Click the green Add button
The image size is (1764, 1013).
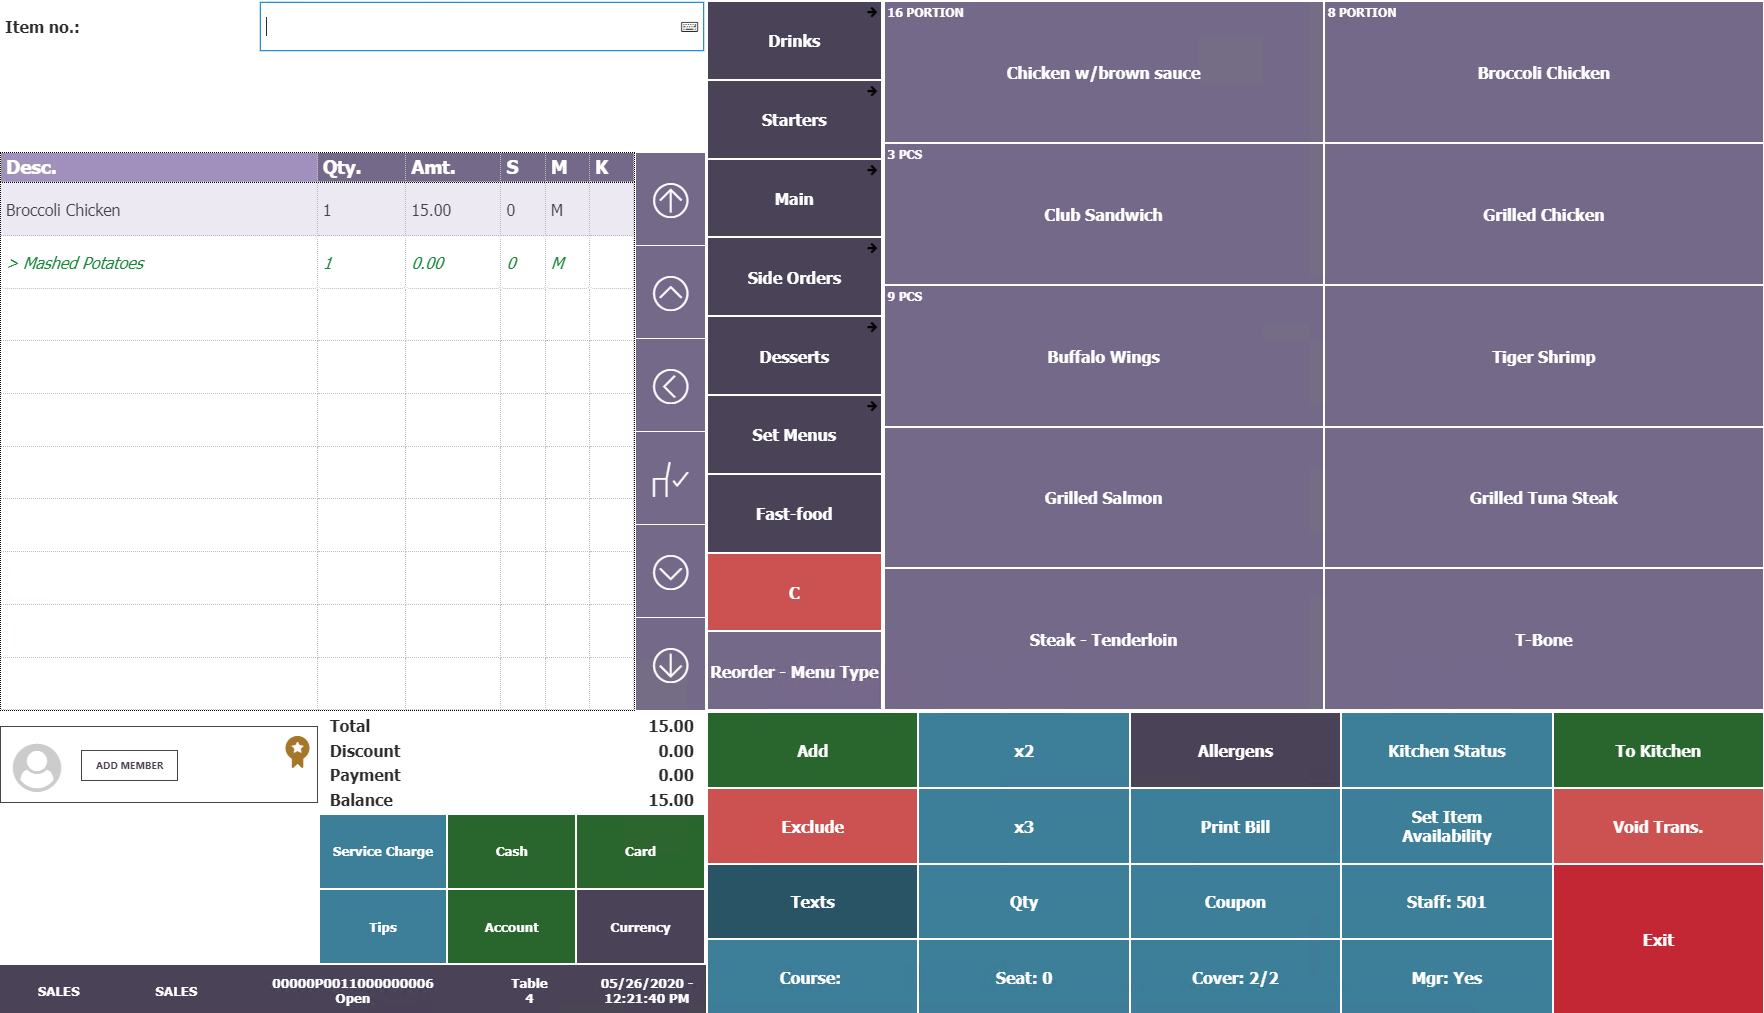point(812,751)
